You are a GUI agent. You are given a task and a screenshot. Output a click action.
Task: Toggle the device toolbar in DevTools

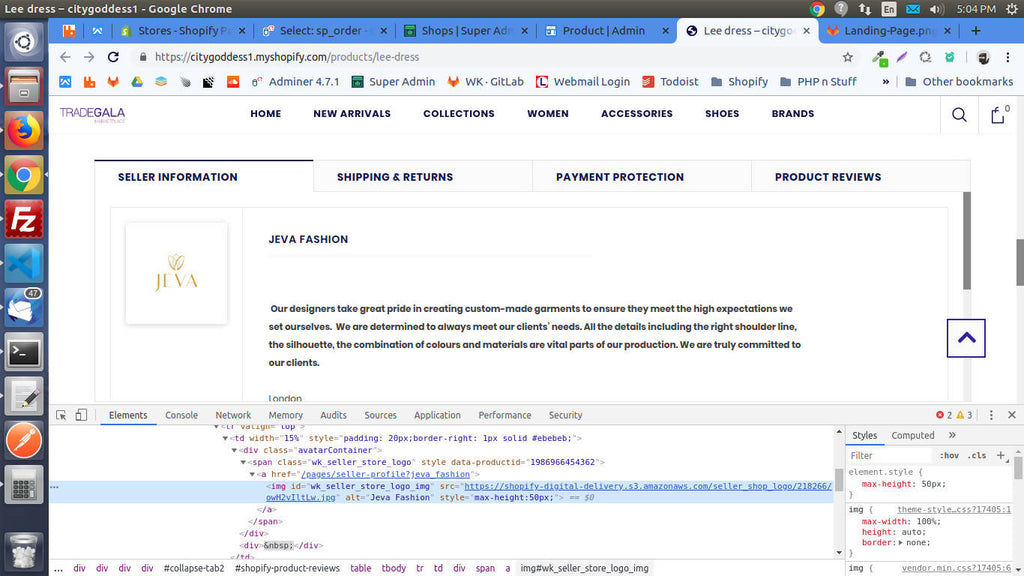click(x=82, y=415)
